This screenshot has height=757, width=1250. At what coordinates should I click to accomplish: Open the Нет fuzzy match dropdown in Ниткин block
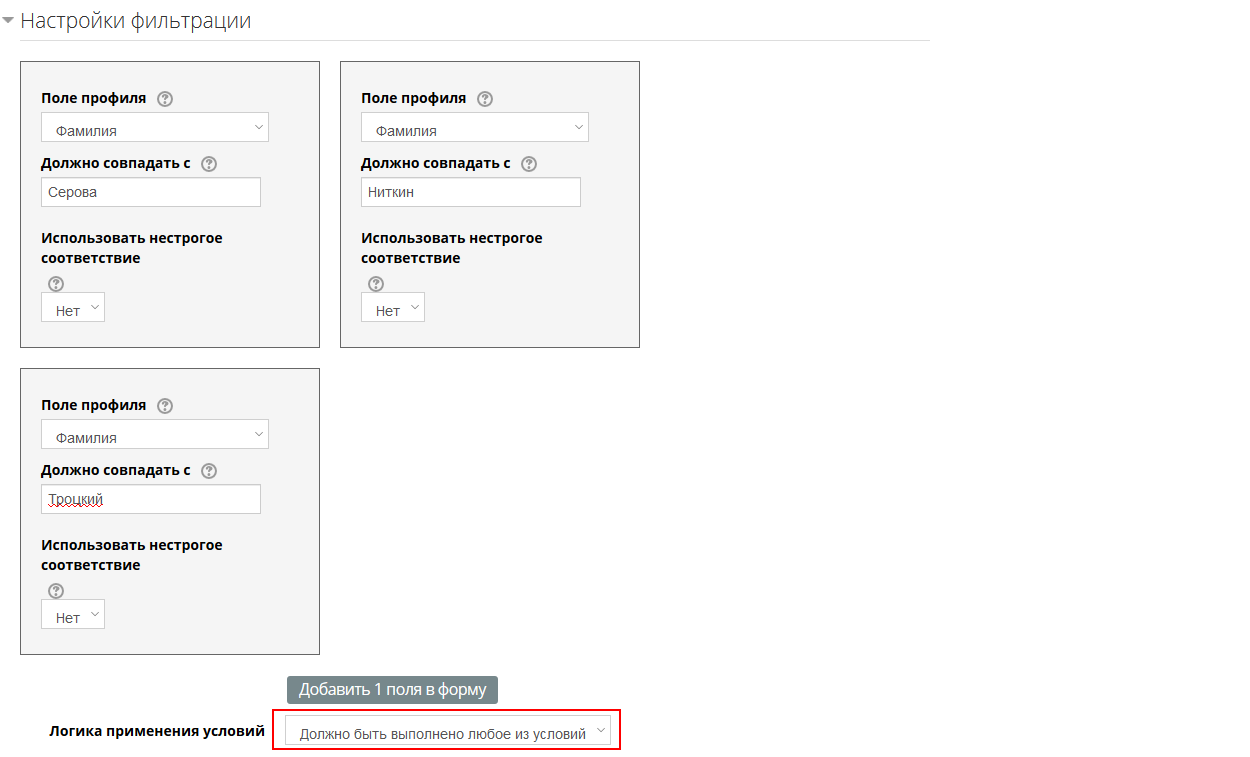(393, 308)
